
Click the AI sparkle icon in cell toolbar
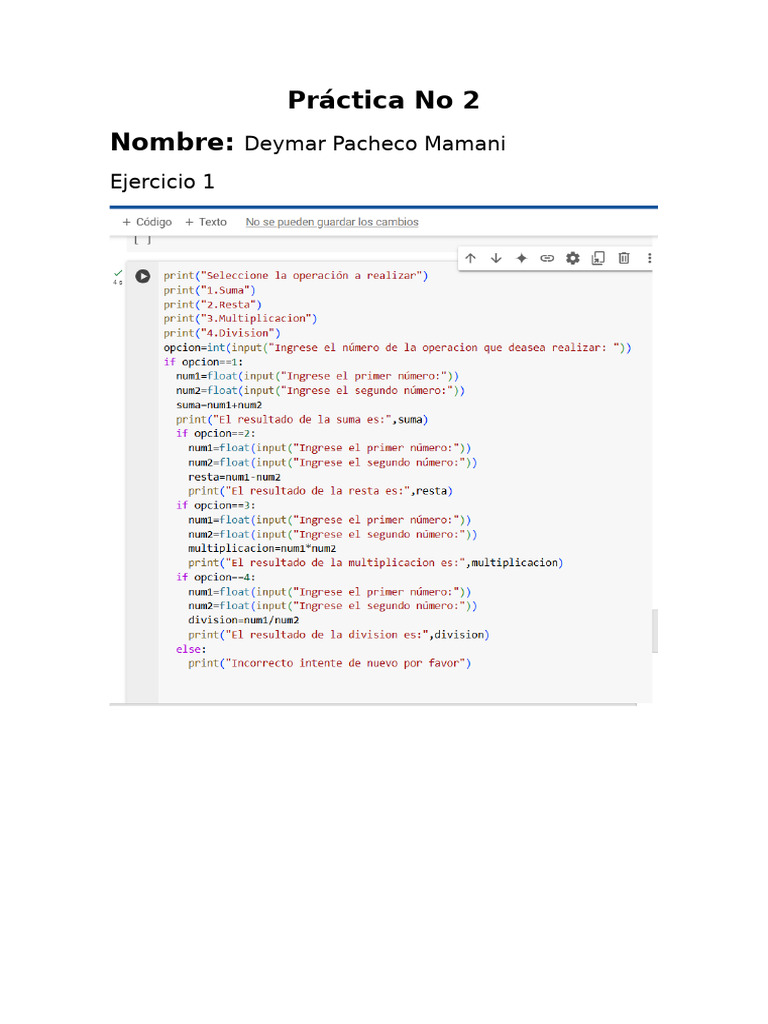click(521, 258)
